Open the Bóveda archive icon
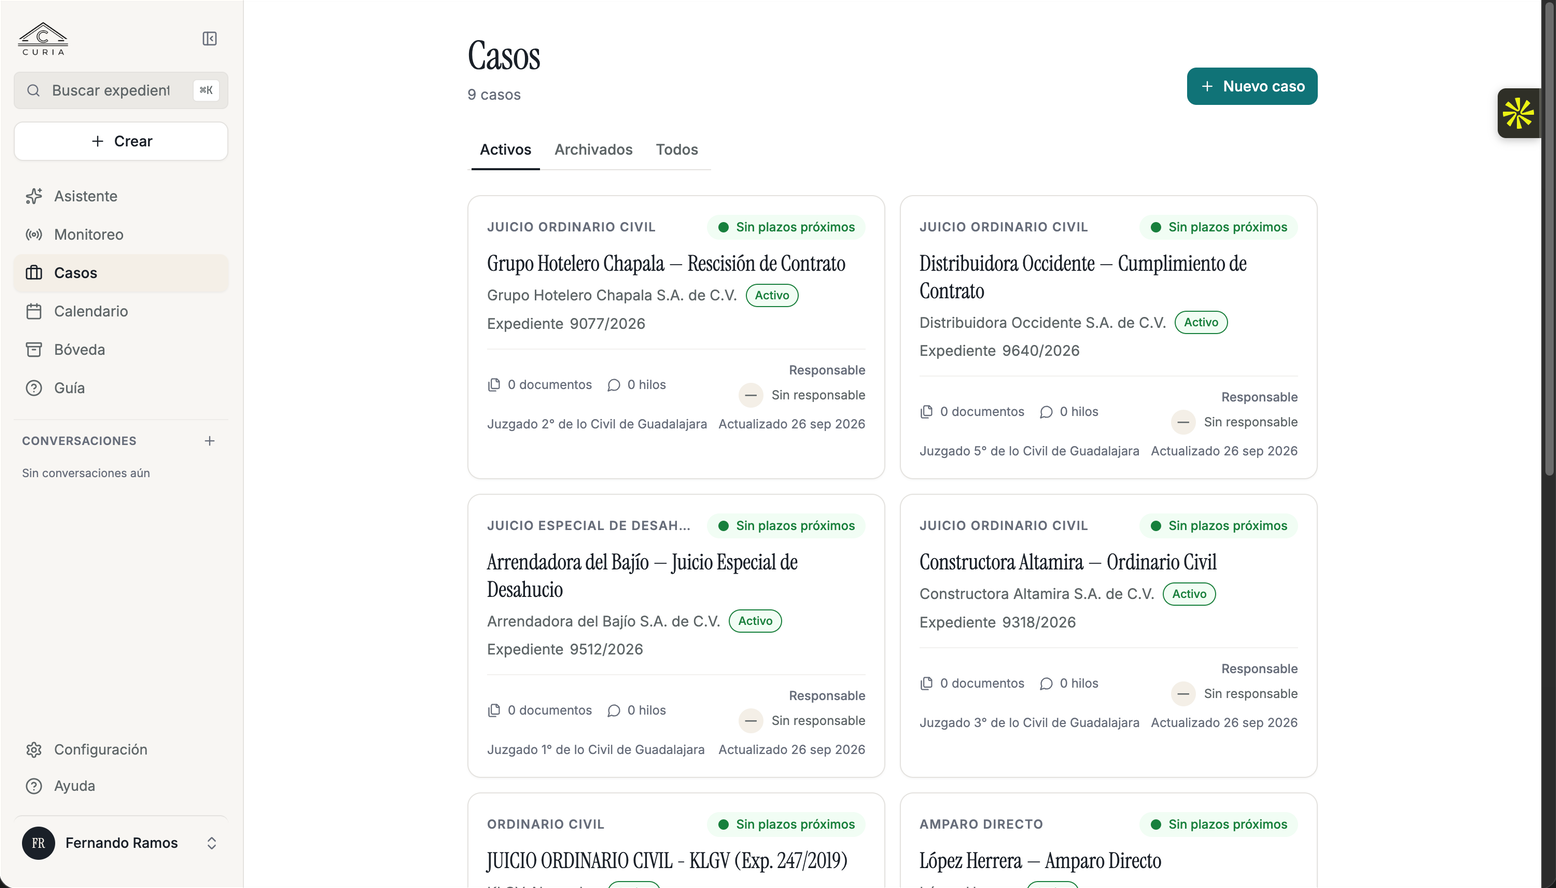The height and width of the screenshot is (888, 1556). coord(34,349)
